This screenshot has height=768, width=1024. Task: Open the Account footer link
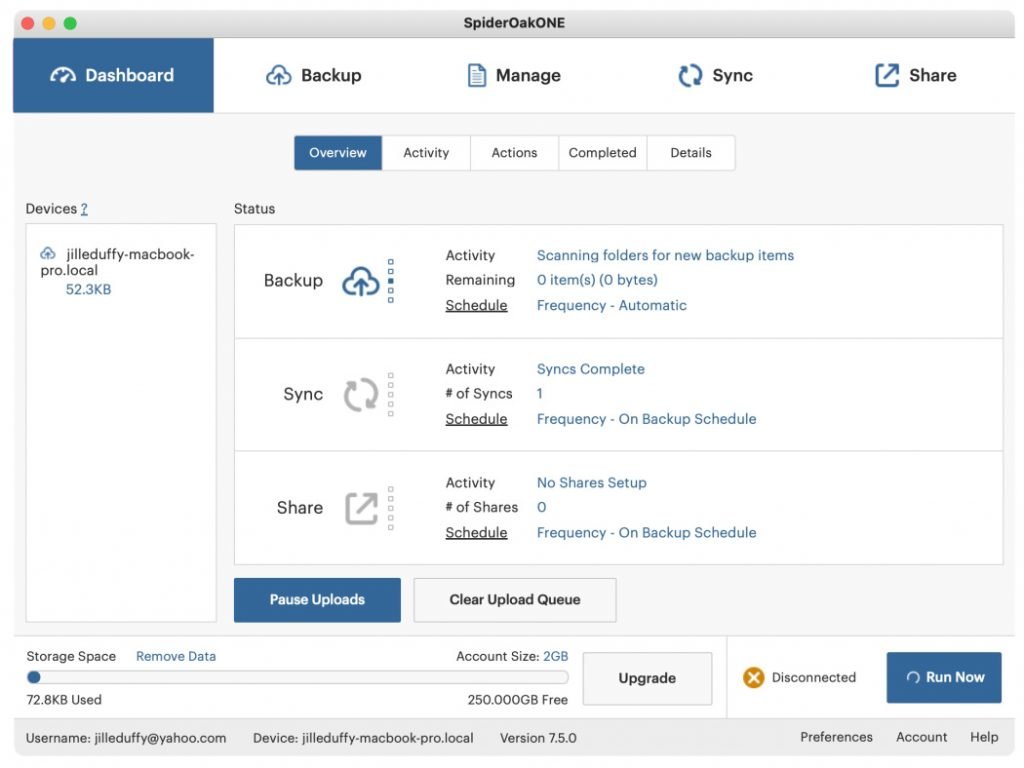tap(921, 737)
